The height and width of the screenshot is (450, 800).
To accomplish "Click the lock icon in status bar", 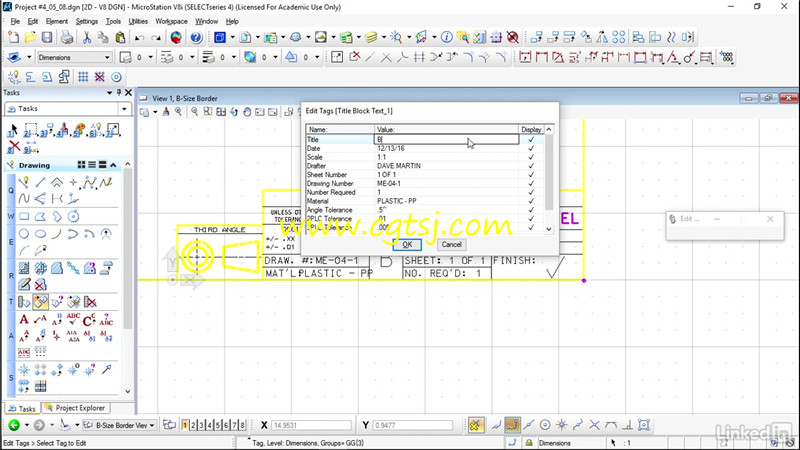I will (x=529, y=443).
